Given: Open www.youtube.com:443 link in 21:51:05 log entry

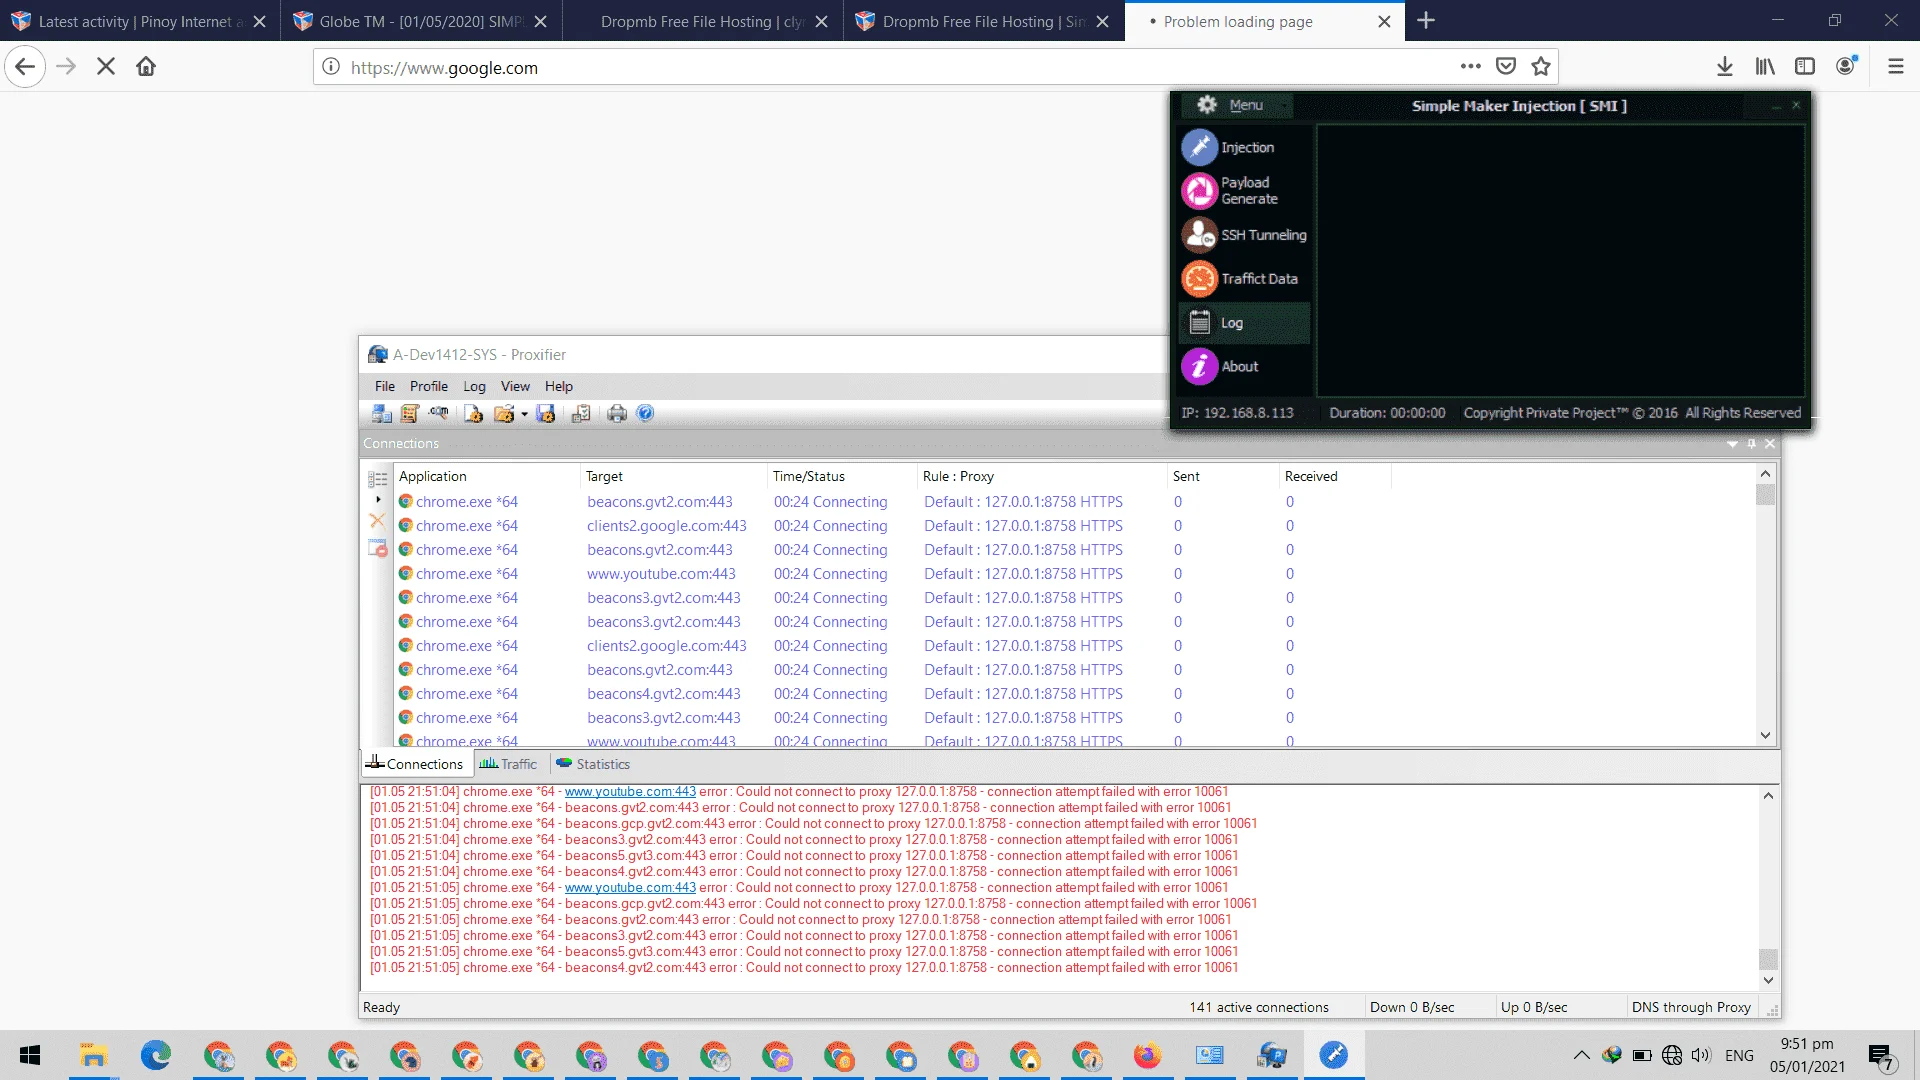Looking at the screenshot, I should 630,888.
